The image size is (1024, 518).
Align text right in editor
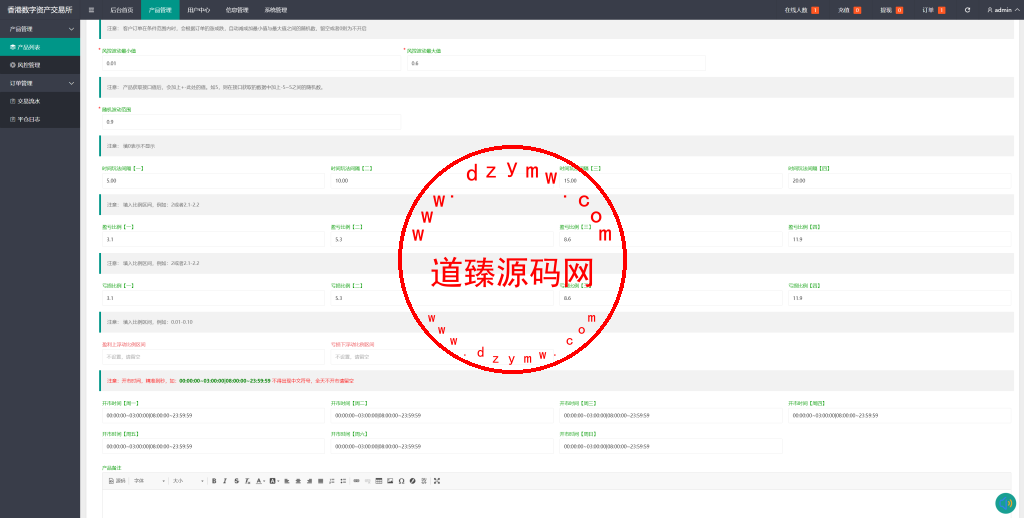[309, 481]
